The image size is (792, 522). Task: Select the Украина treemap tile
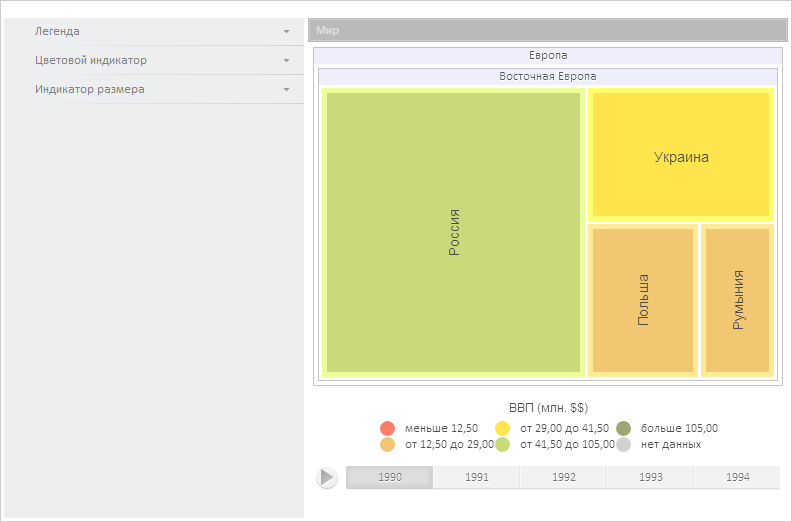[681, 157]
